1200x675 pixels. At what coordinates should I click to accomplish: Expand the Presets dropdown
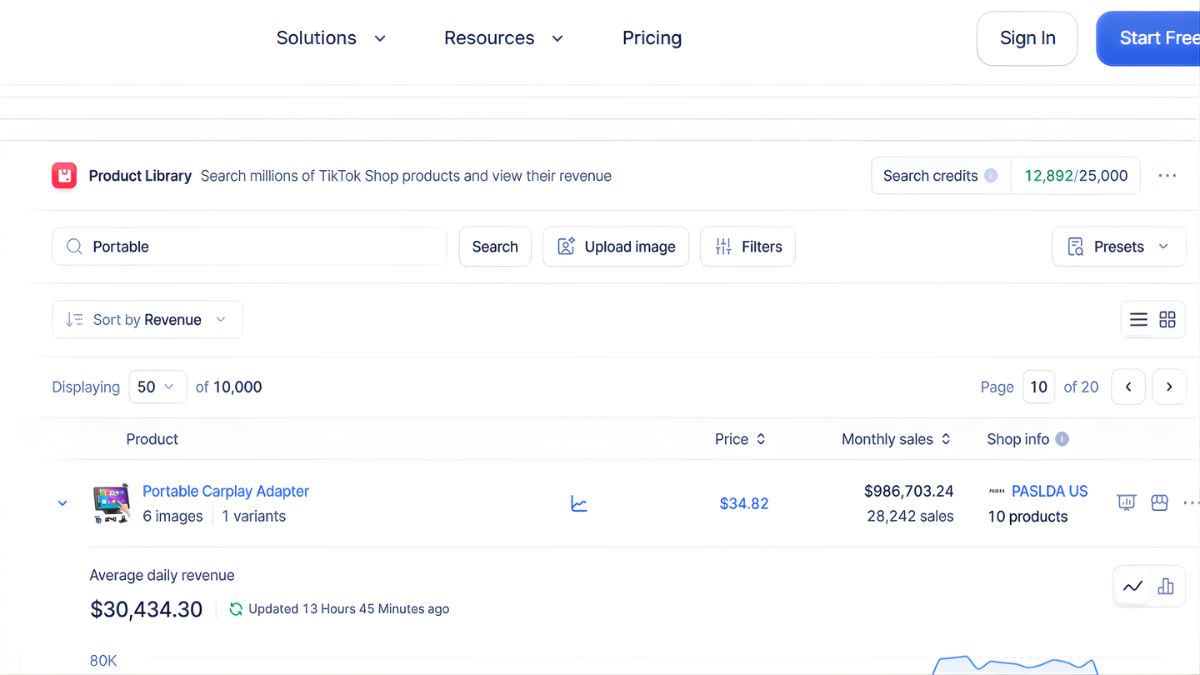(x=1118, y=246)
